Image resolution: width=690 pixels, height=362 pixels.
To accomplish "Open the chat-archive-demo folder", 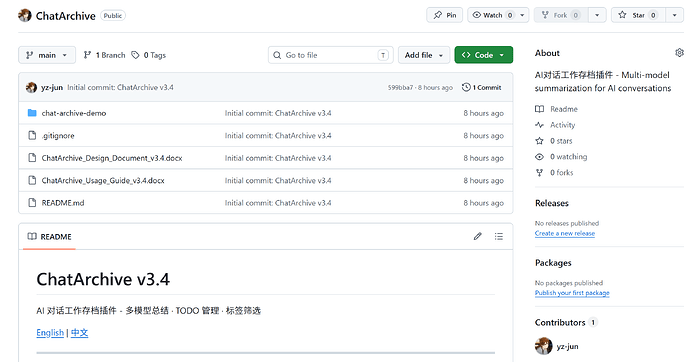I will pos(73,113).
